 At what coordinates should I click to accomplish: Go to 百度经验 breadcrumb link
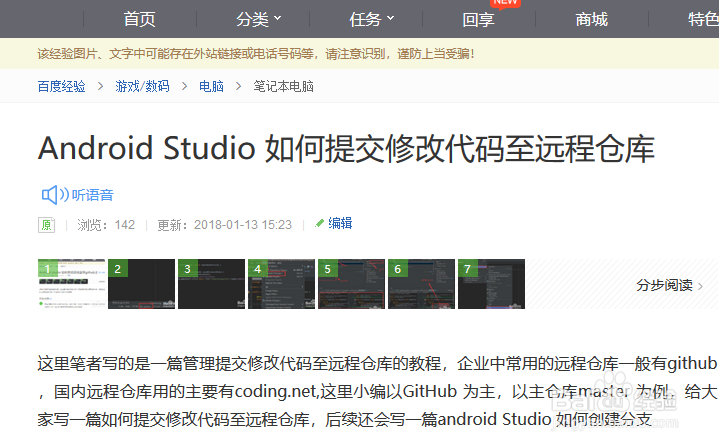61,86
